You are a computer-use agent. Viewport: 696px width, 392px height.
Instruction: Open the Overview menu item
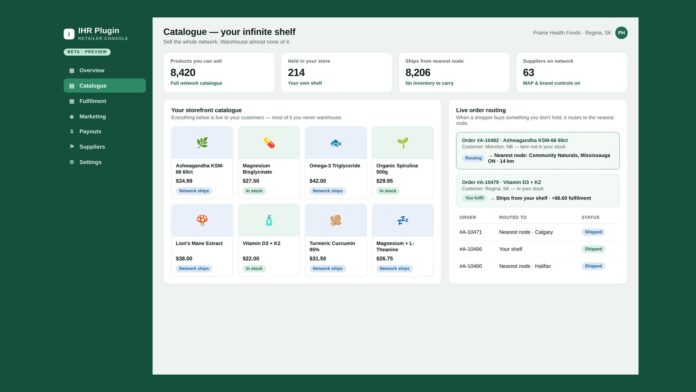click(x=105, y=70)
